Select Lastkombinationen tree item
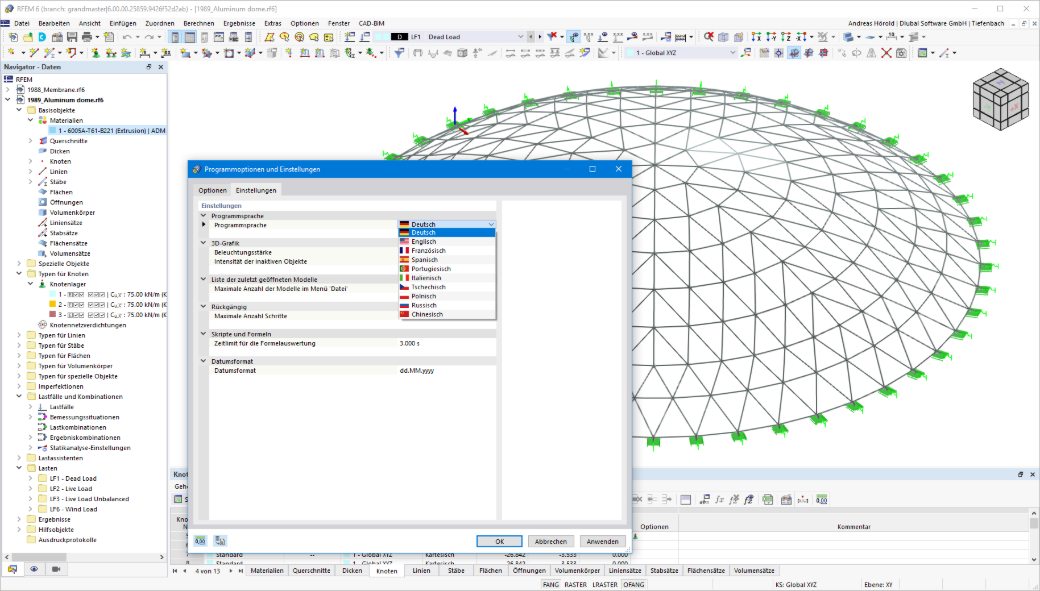This screenshot has width=1040, height=591. 78,428
